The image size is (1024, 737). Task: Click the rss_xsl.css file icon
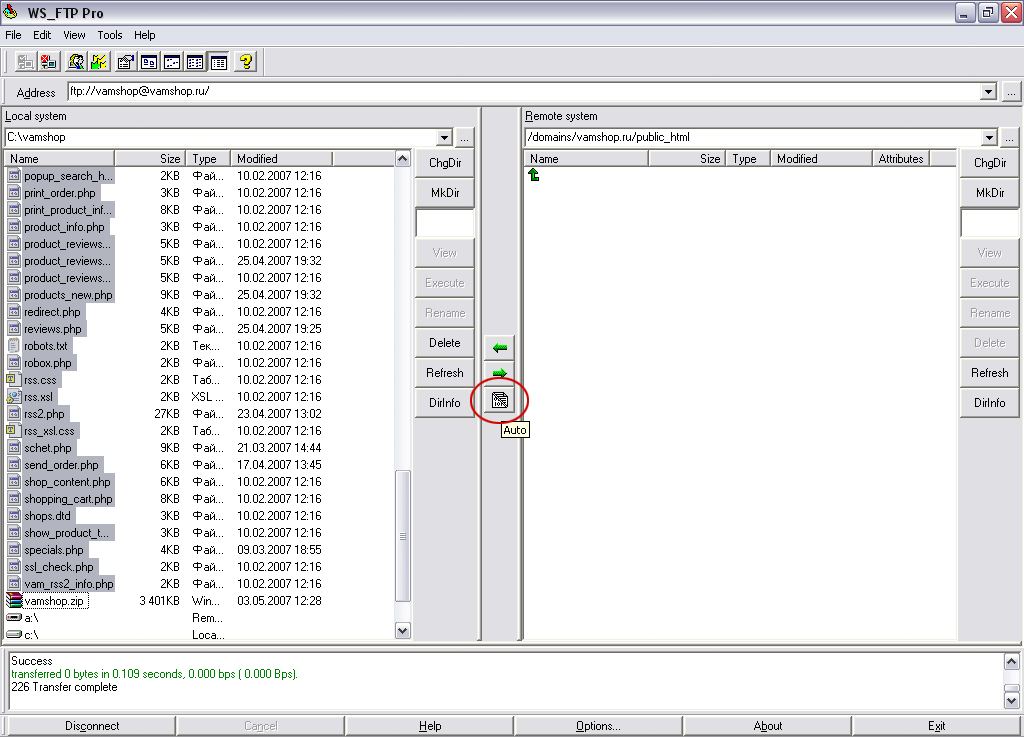(x=13, y=430)
